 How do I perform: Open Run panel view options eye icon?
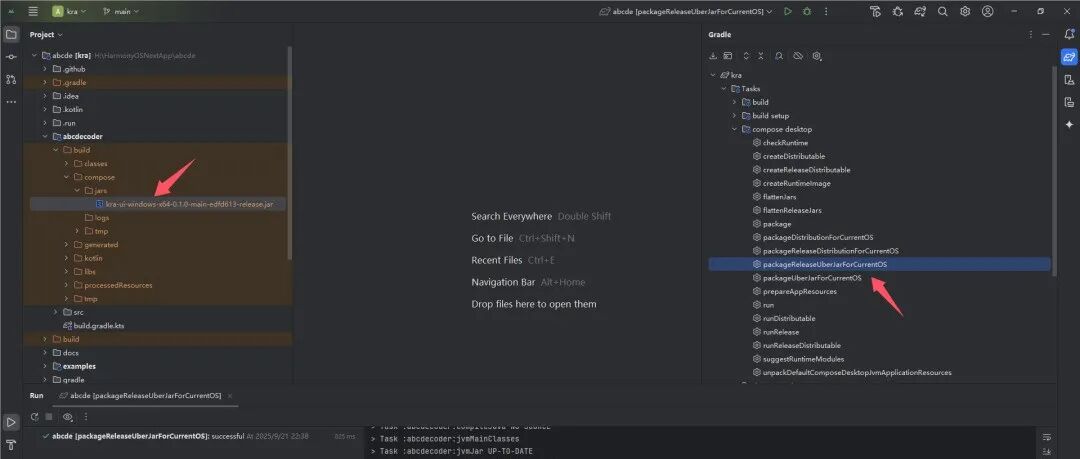(68, 417)
